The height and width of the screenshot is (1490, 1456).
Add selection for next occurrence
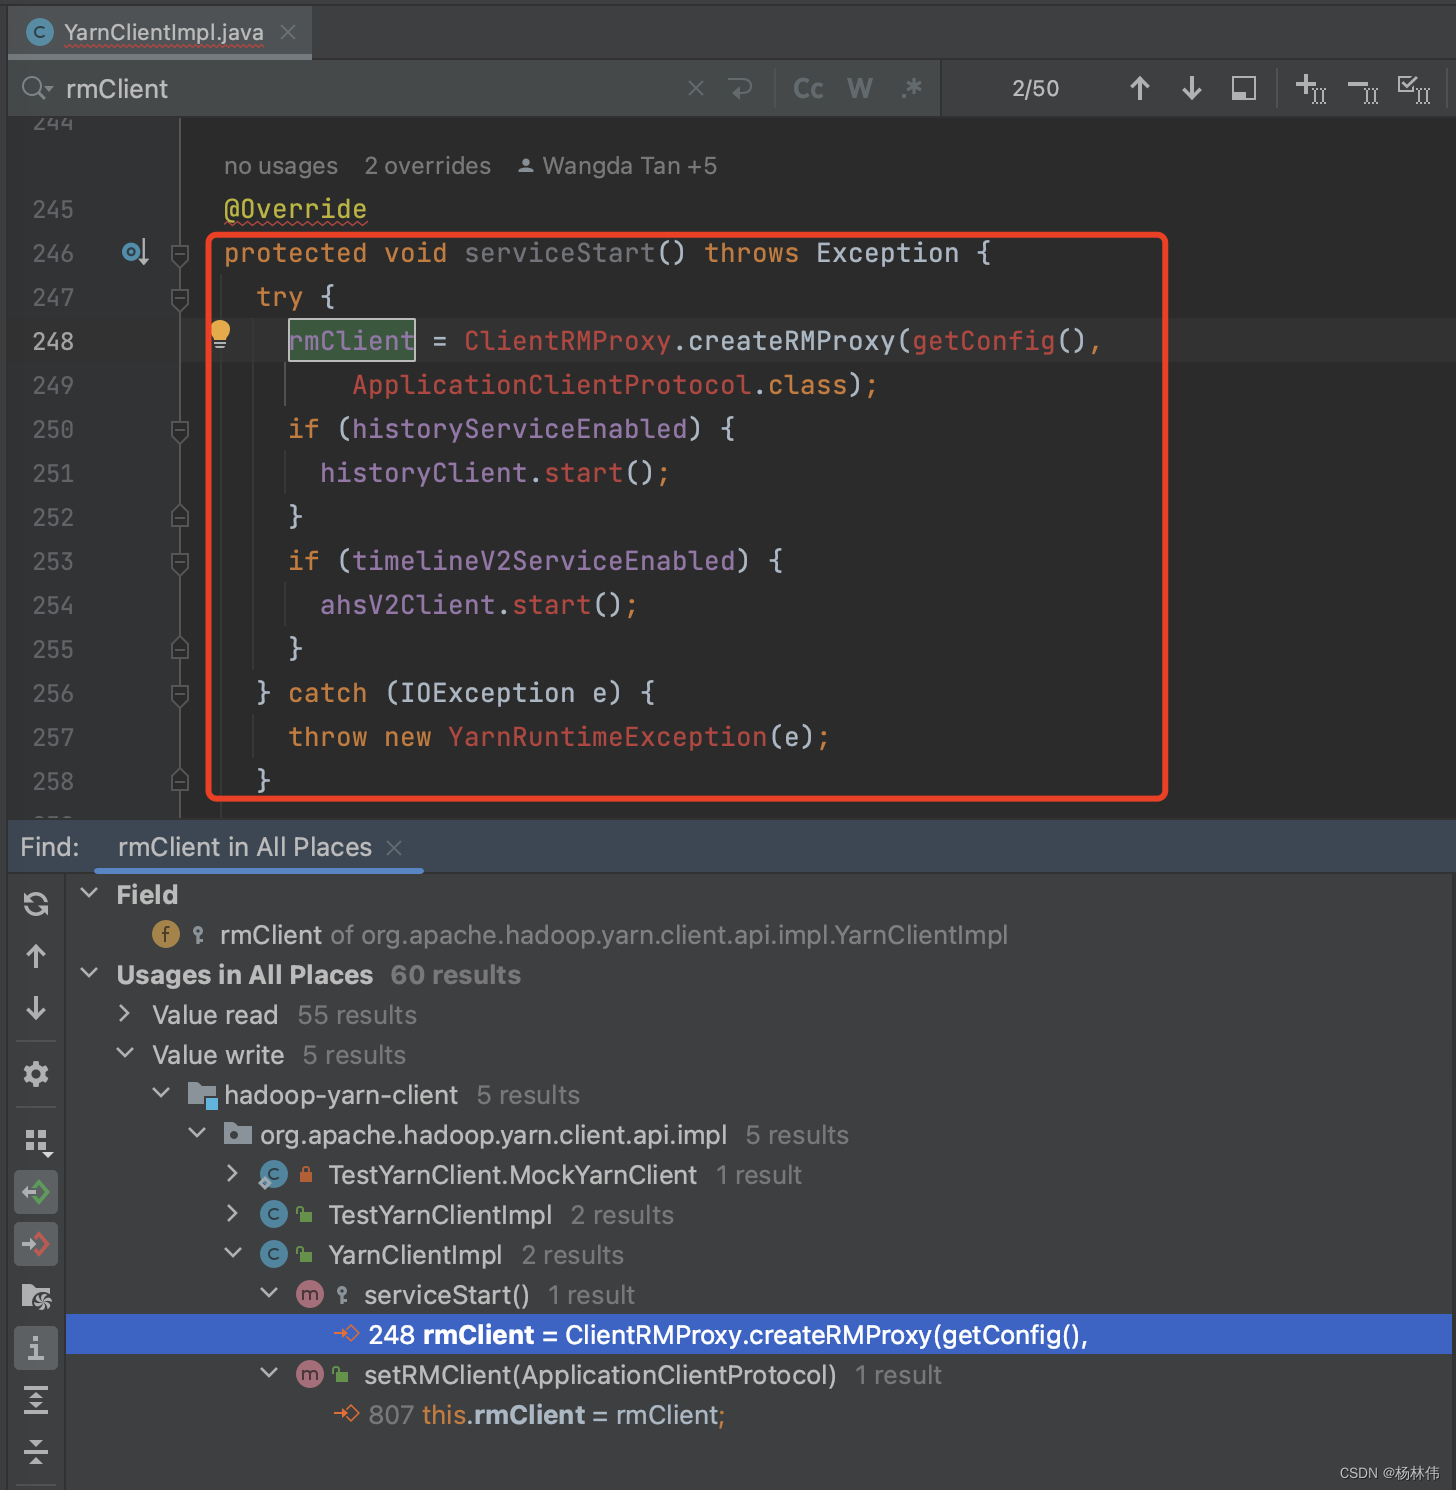click(1311, 89)
